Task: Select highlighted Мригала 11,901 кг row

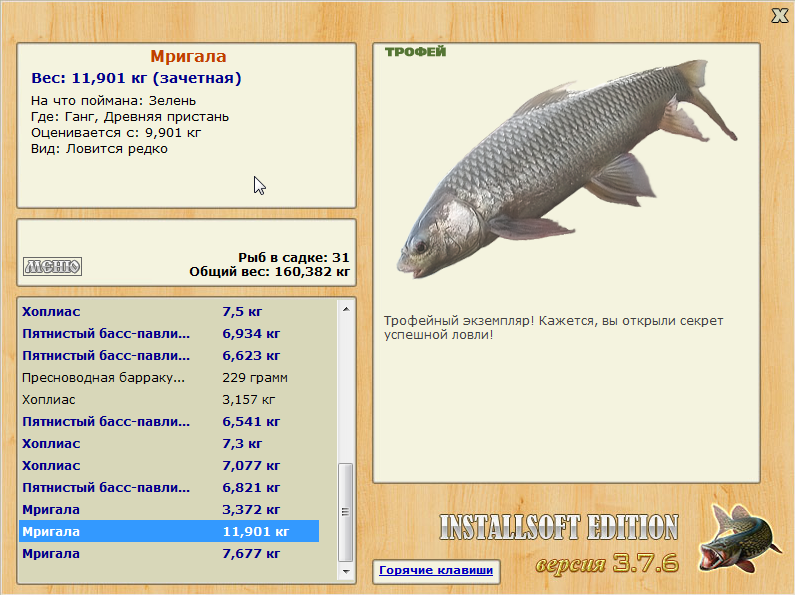Action: (x=169, y=531)
